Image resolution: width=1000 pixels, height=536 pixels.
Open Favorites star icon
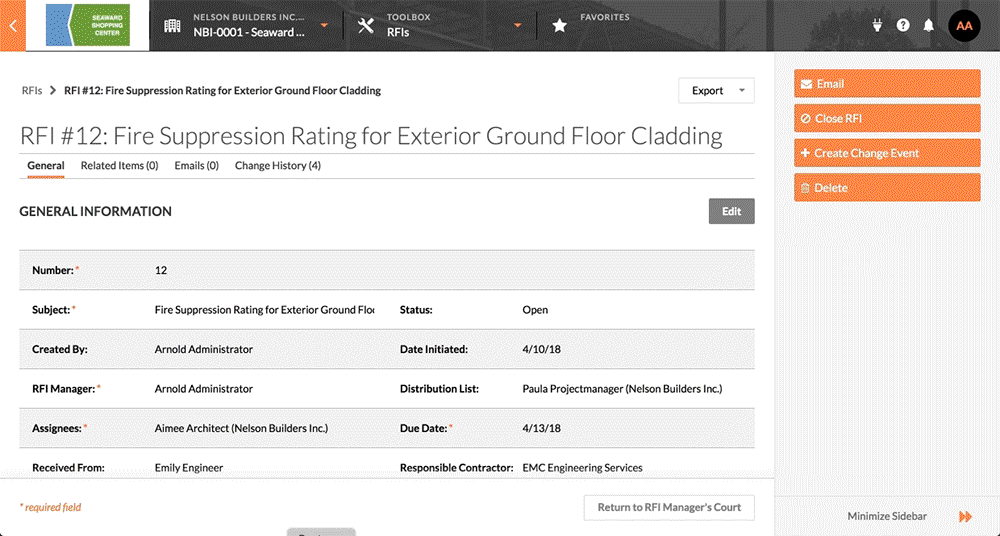tap(560, 26)
